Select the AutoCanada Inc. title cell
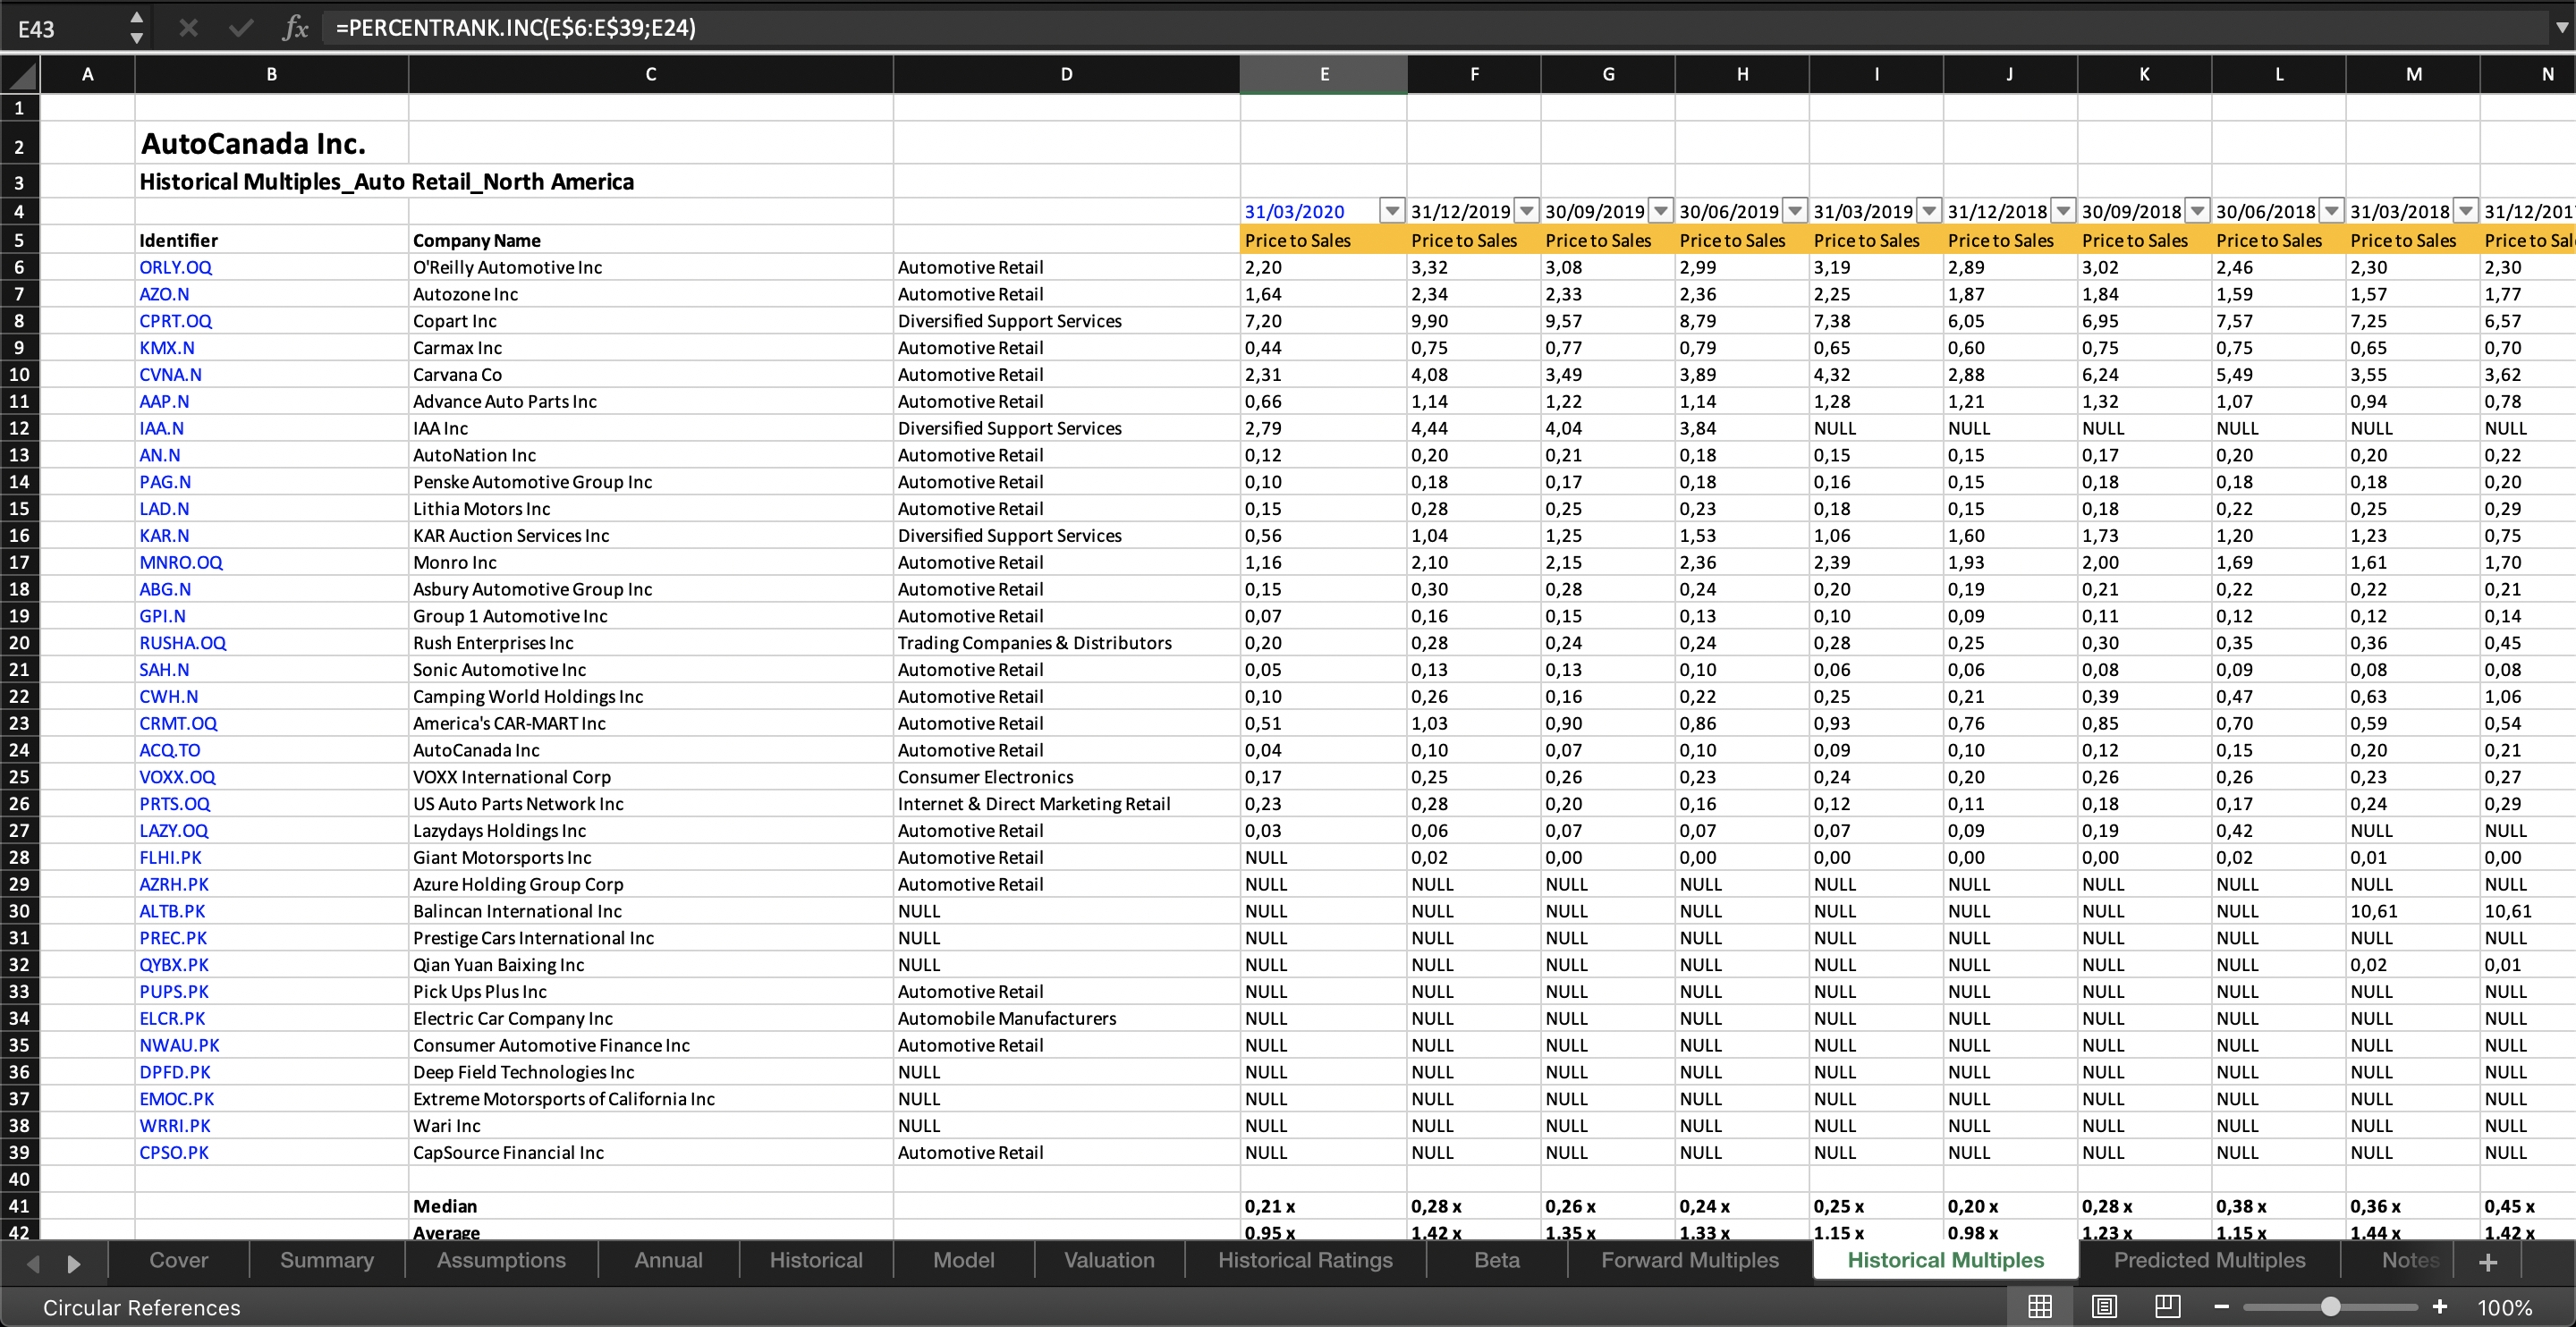The image size is (2576, 1327). [x=272, y=143]
